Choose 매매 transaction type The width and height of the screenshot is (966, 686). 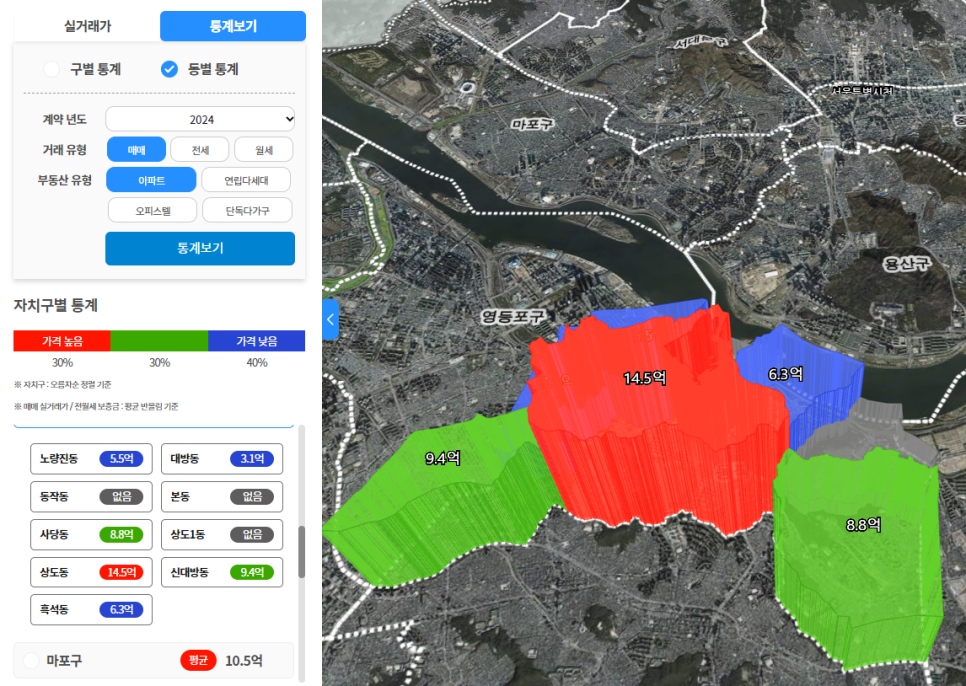click(136, 150)
